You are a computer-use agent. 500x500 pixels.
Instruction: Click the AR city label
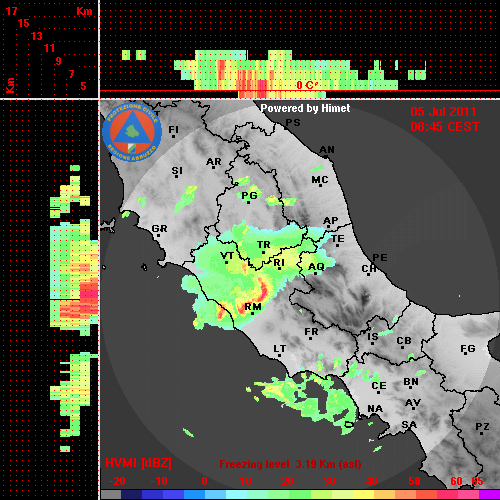point(214,162)
